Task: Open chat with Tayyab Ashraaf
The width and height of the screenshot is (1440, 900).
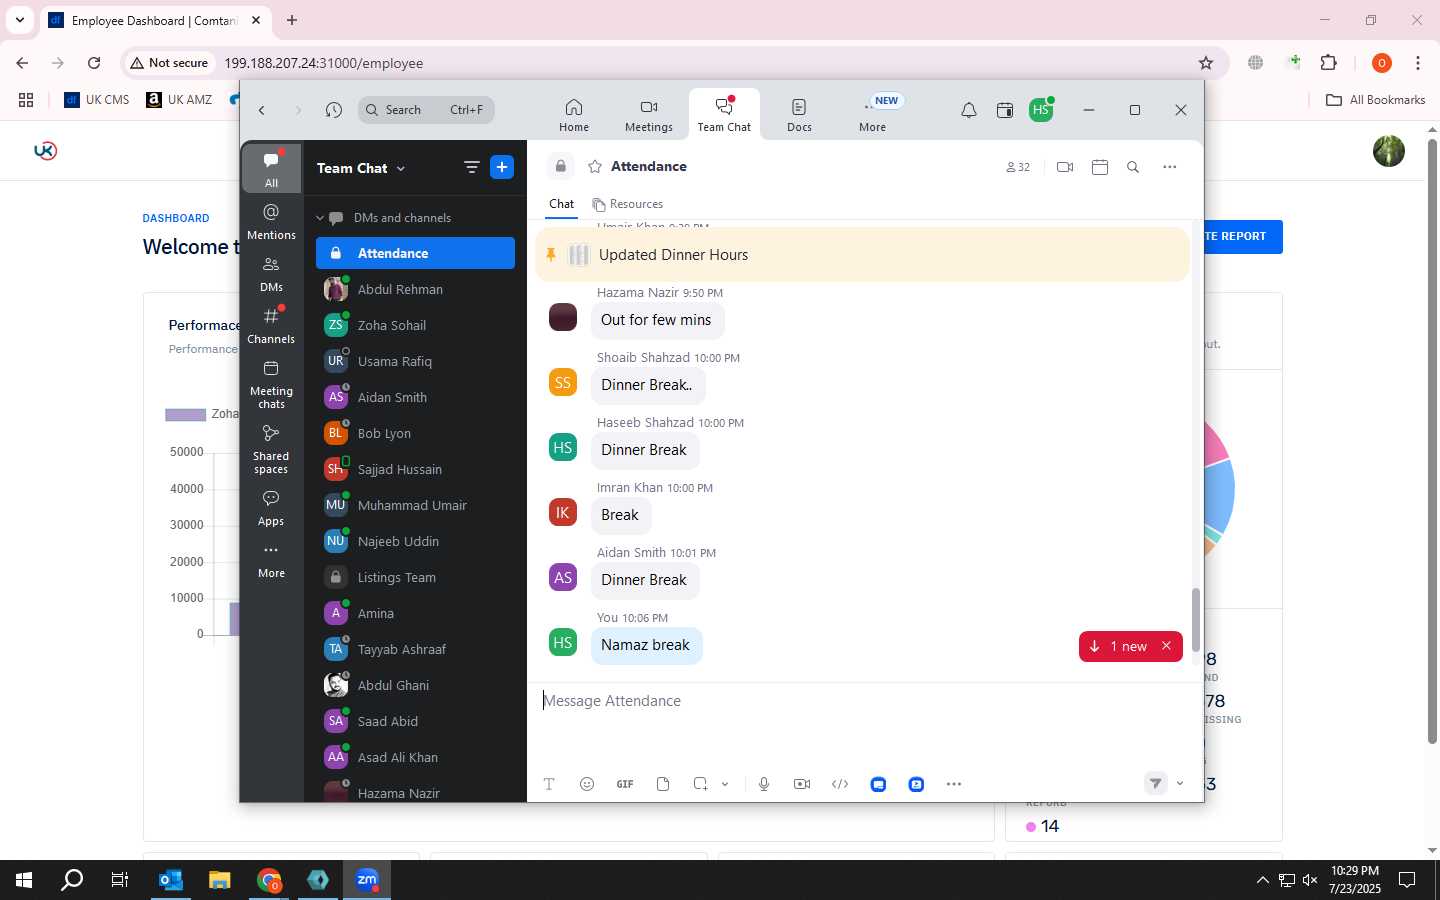Action: 415,649
